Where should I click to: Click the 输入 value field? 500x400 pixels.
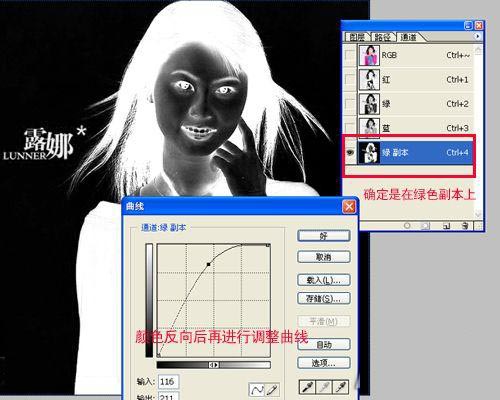[168, 382]
